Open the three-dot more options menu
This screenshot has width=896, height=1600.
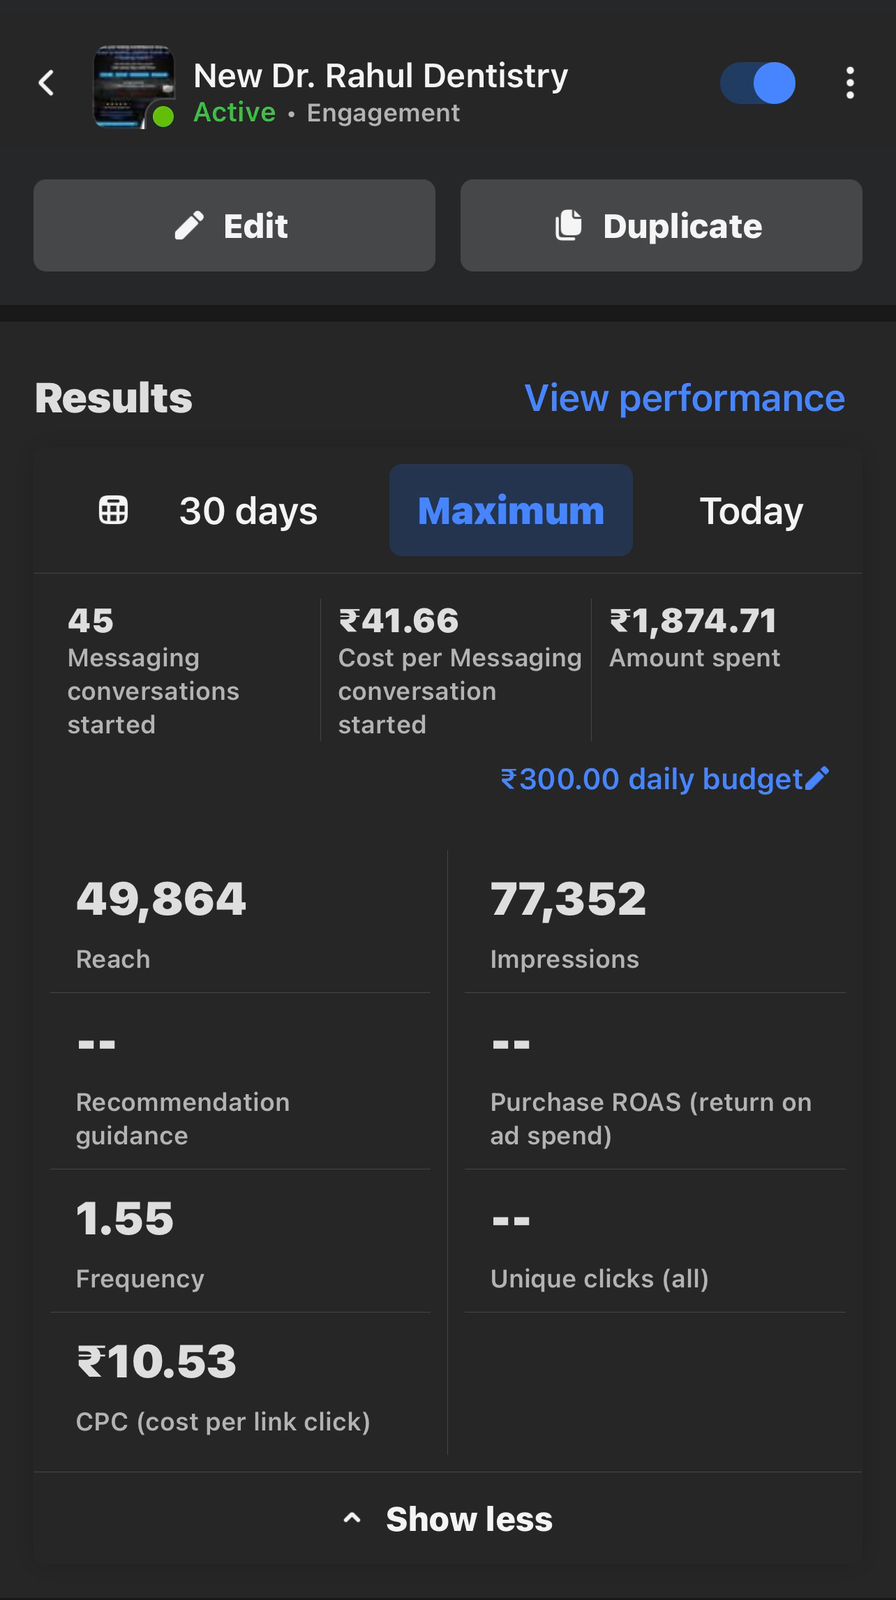tap(850, 83)
